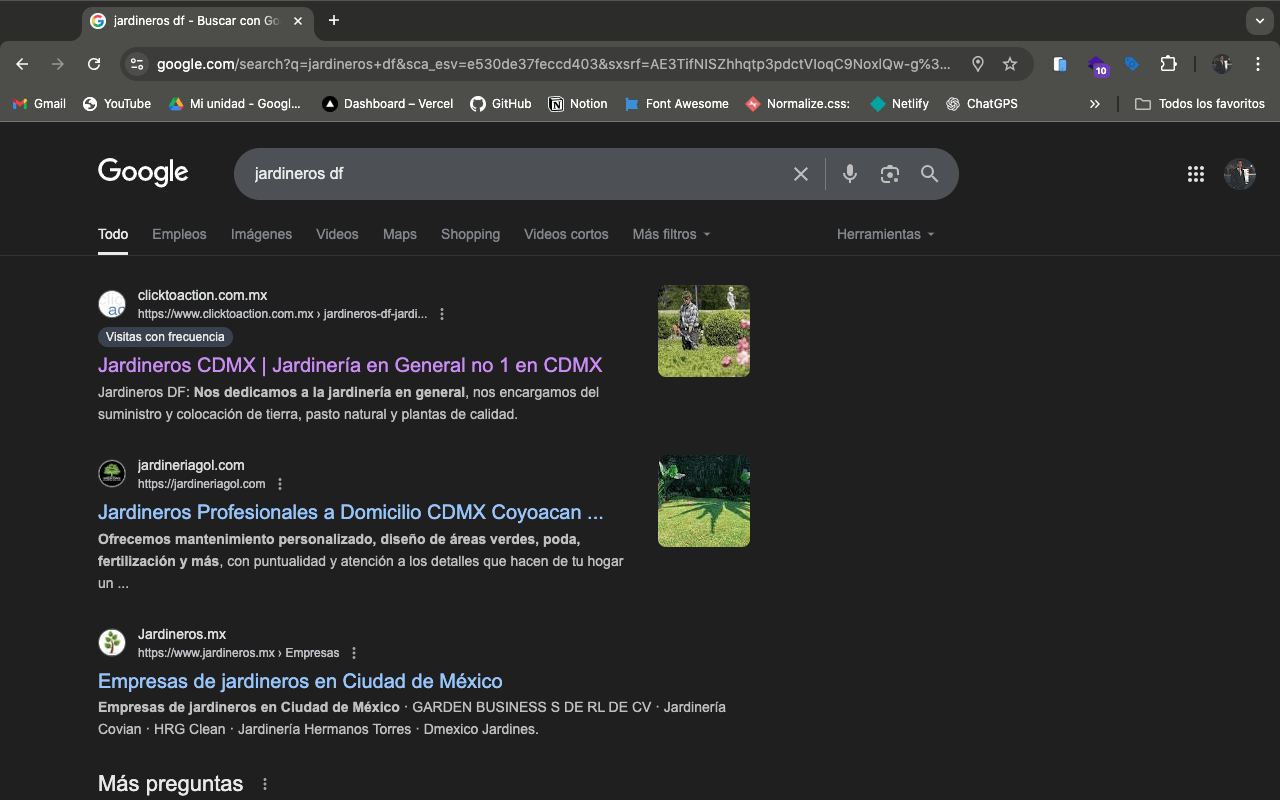Expand Herramientas dropdown
1280x800 pixels.
886,234
